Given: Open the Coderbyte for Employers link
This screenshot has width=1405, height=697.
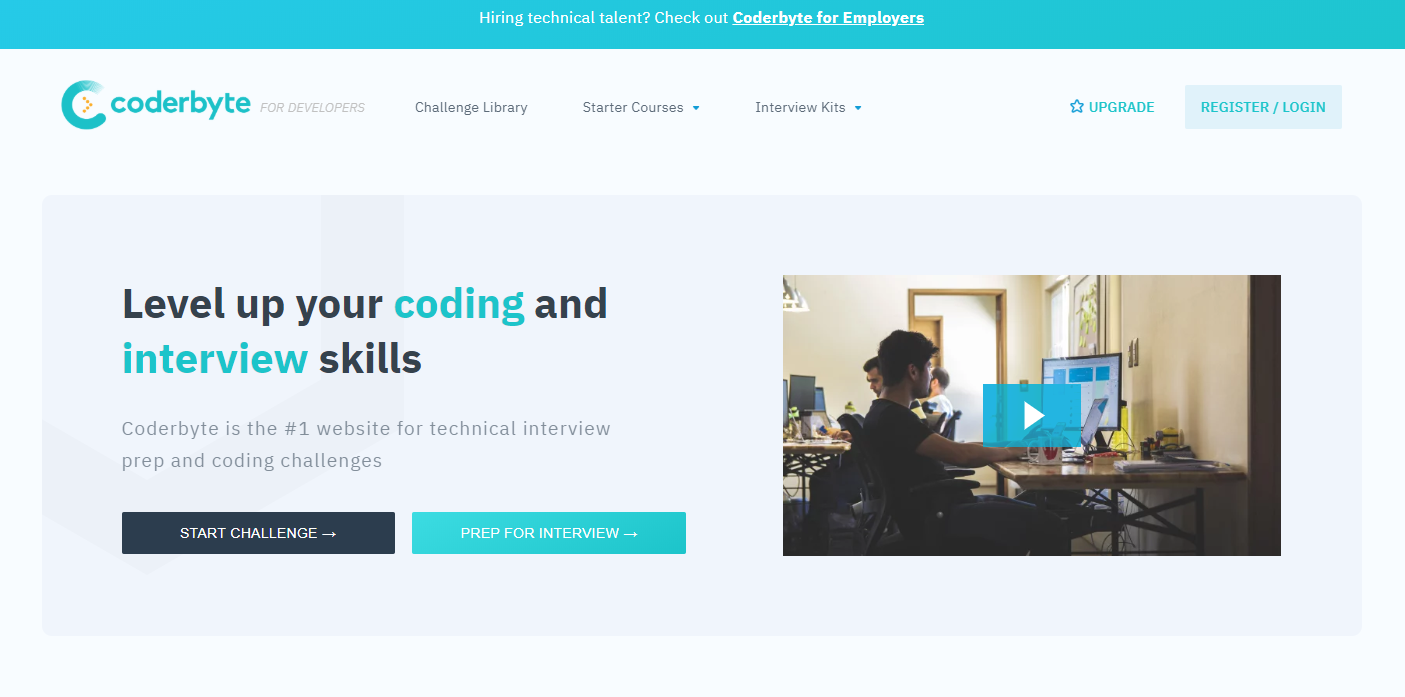Looking at the screenshot, I should pos(827,18).
